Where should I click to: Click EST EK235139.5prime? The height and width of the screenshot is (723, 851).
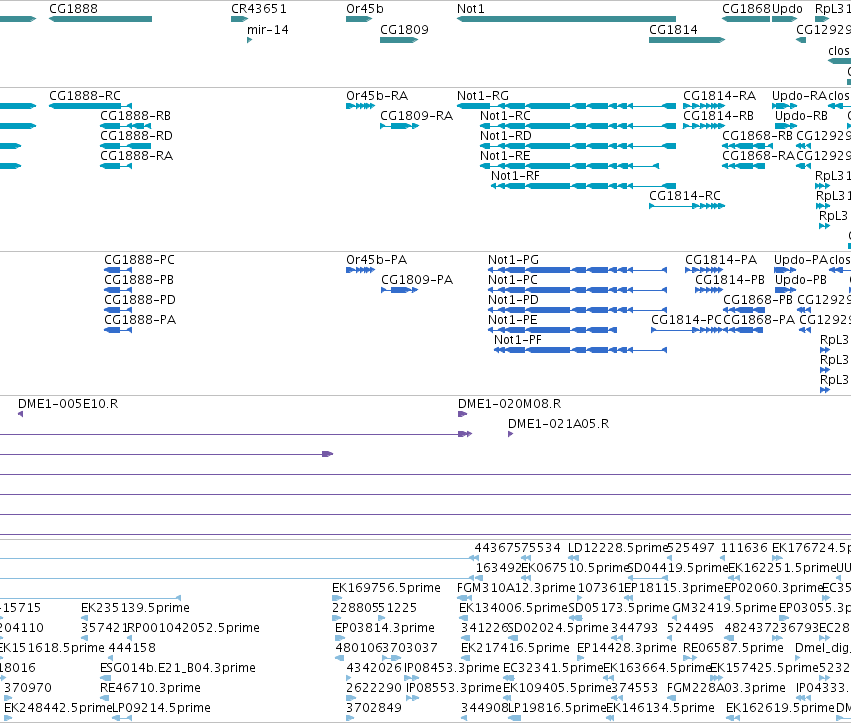click(85, 618)
